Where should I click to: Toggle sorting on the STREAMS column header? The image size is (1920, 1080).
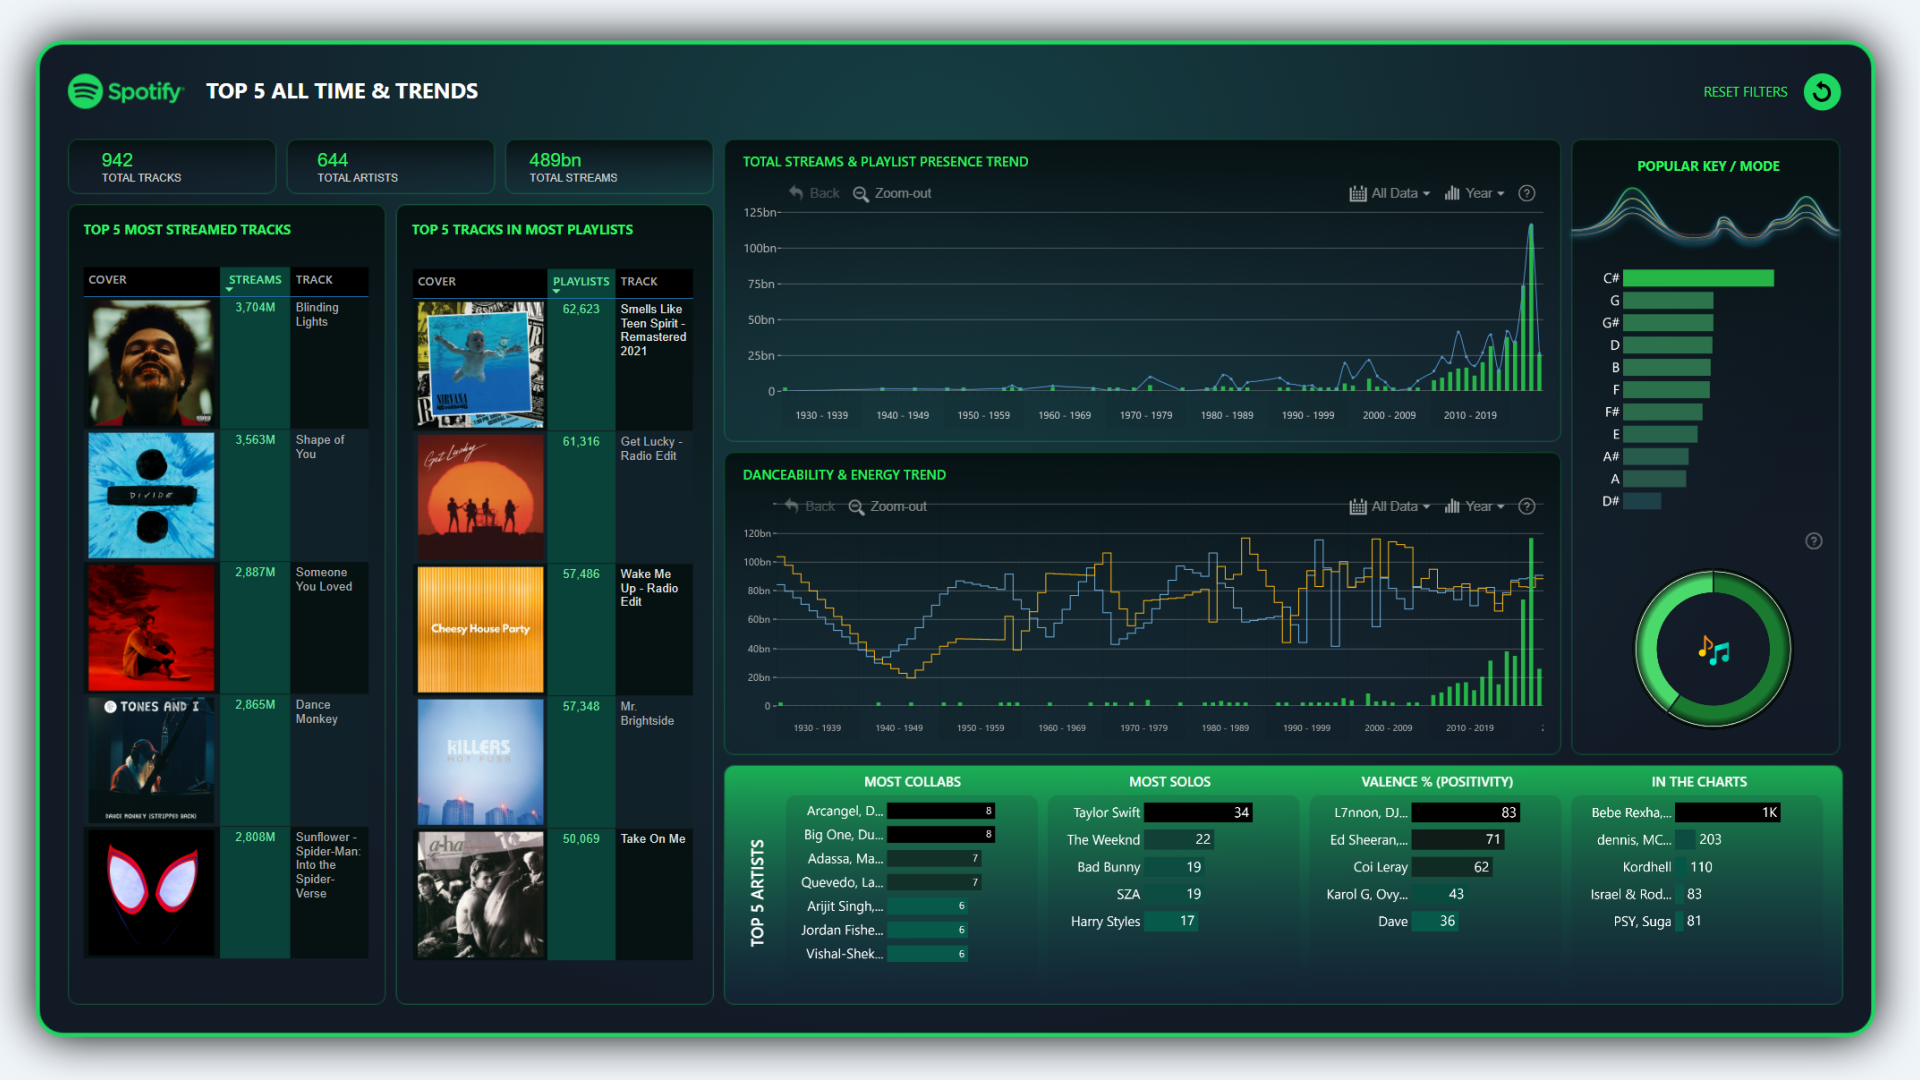pyautogui.click(x=254, y=280)
